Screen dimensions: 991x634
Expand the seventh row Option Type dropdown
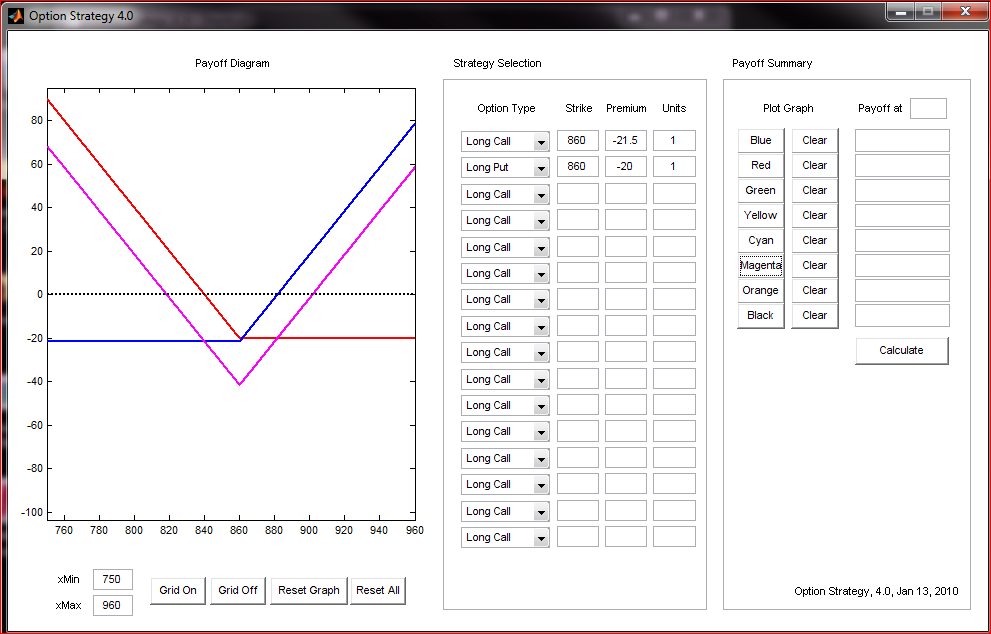(505, 300)
